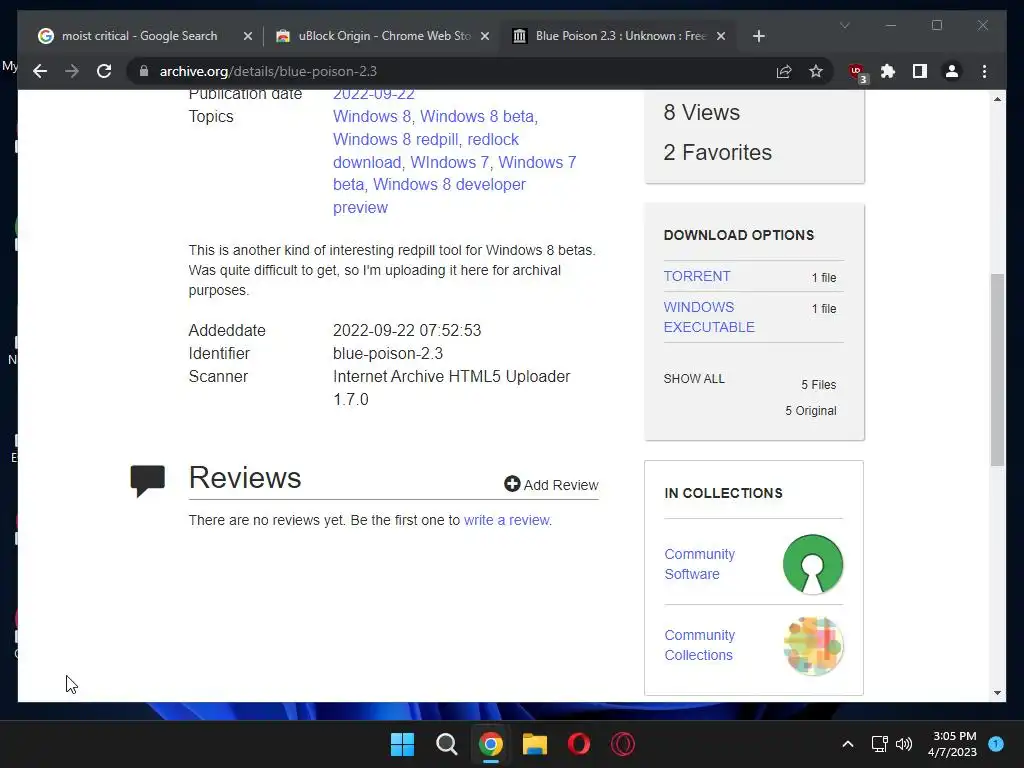This screenshot has width=1024, height=768.
Task: Open the uBlock Origin extension icon
Action: pos(857,72)
